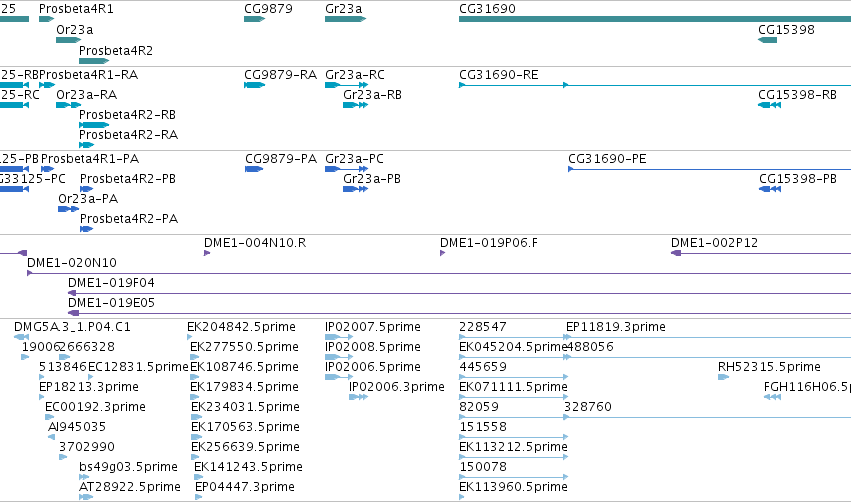The width and height of the screenshot is (851, 502).
Task: Select the DME1-019P06.F clone label
Action: click(x=489, y=243)
